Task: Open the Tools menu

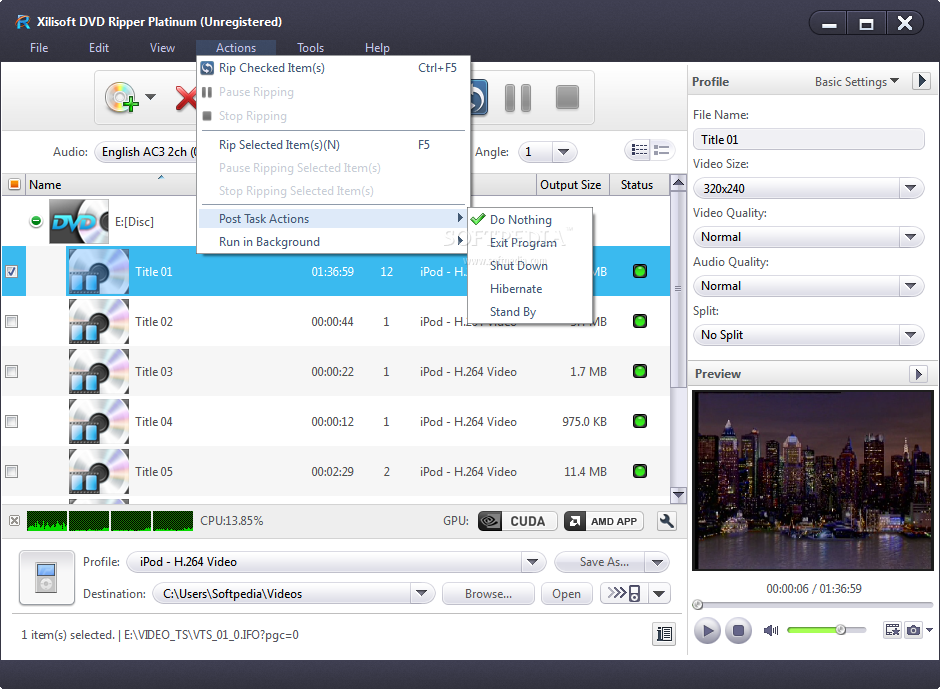Action: [x=311, y=47]
